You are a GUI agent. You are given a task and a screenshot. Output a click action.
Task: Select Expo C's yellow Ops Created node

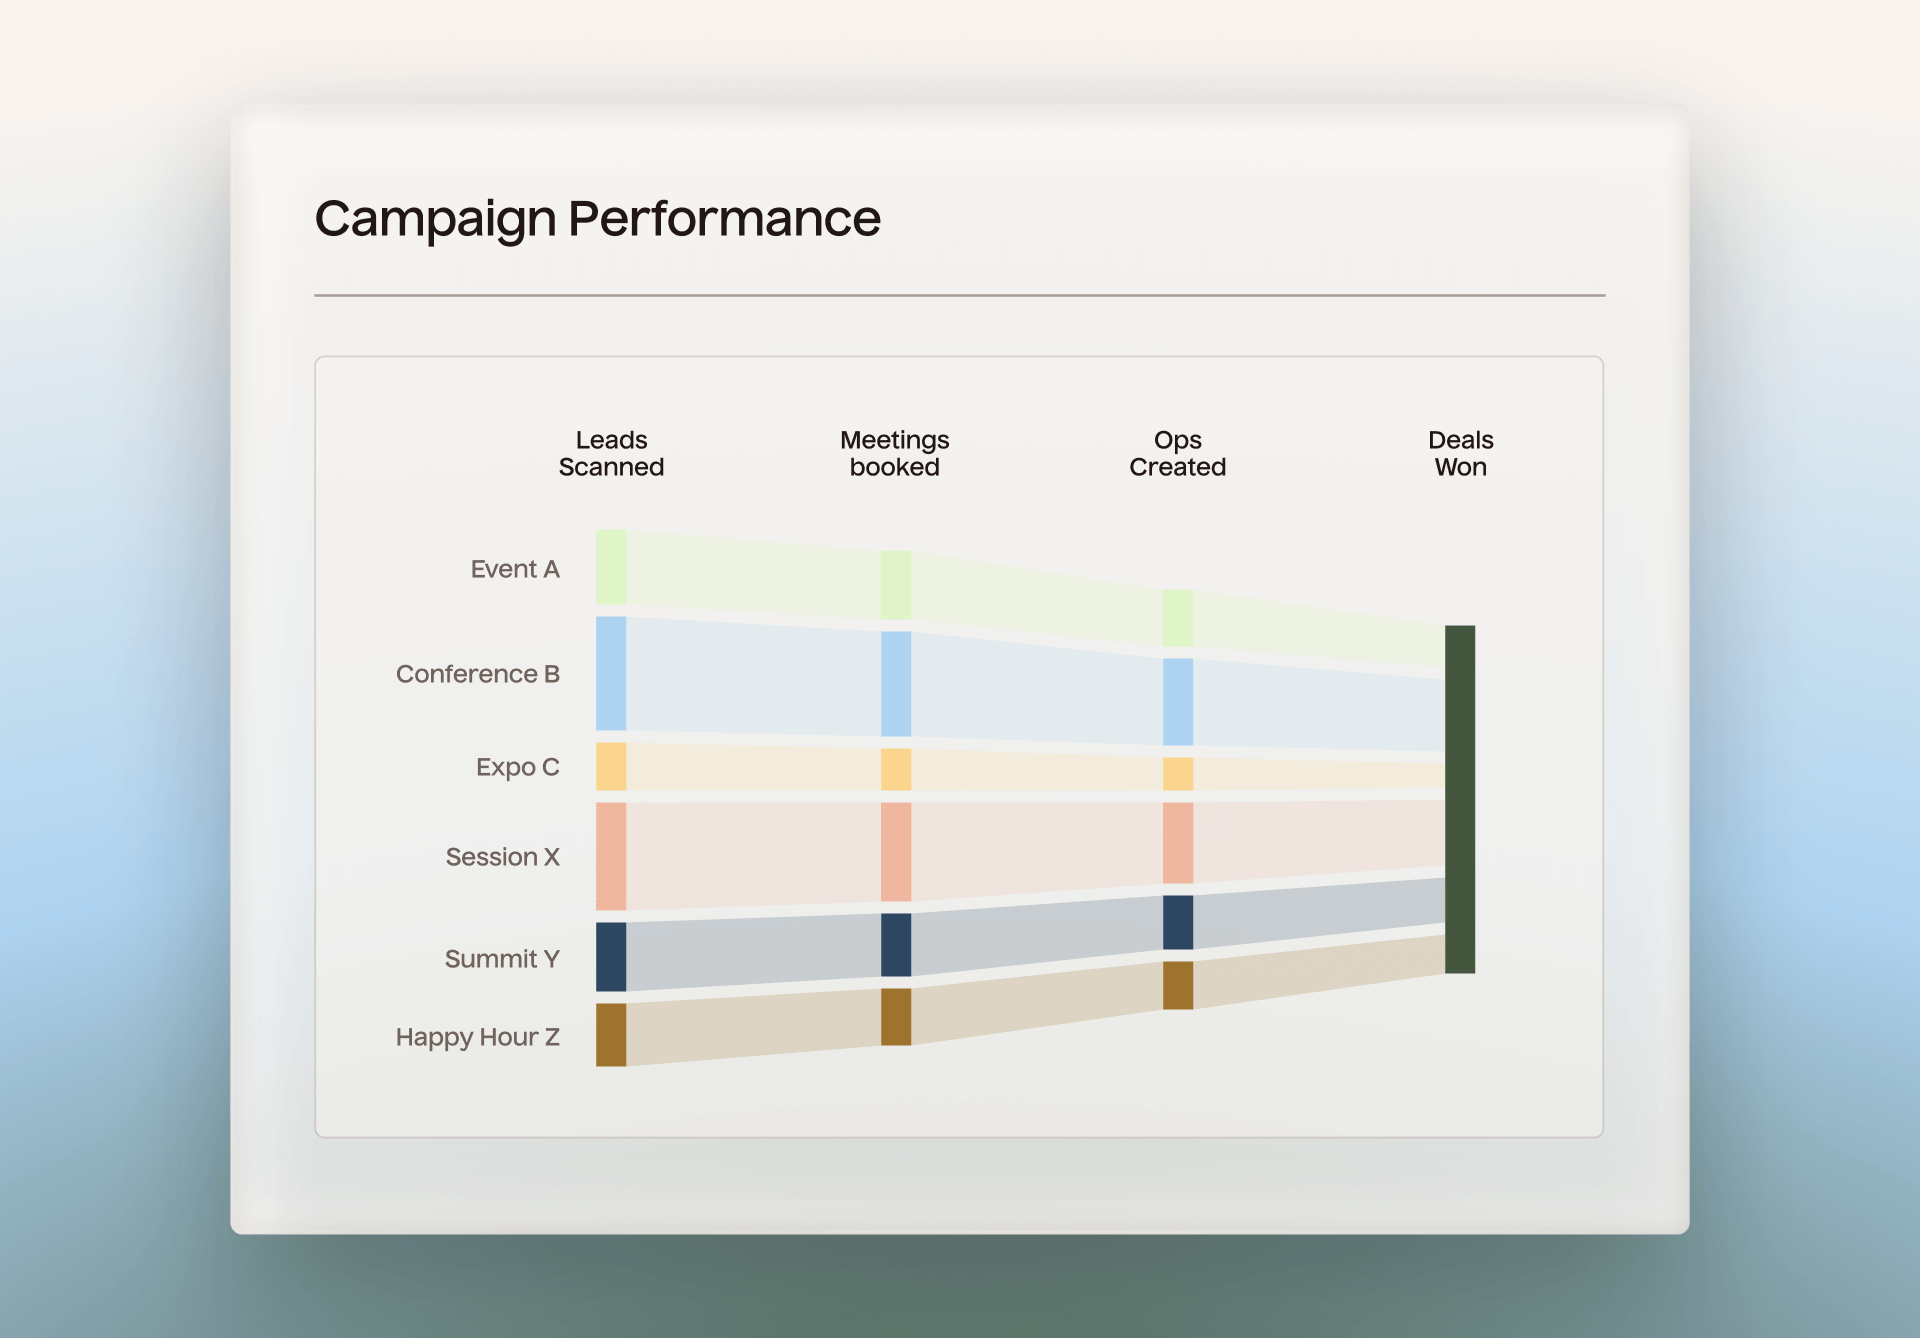point(1178,774)
